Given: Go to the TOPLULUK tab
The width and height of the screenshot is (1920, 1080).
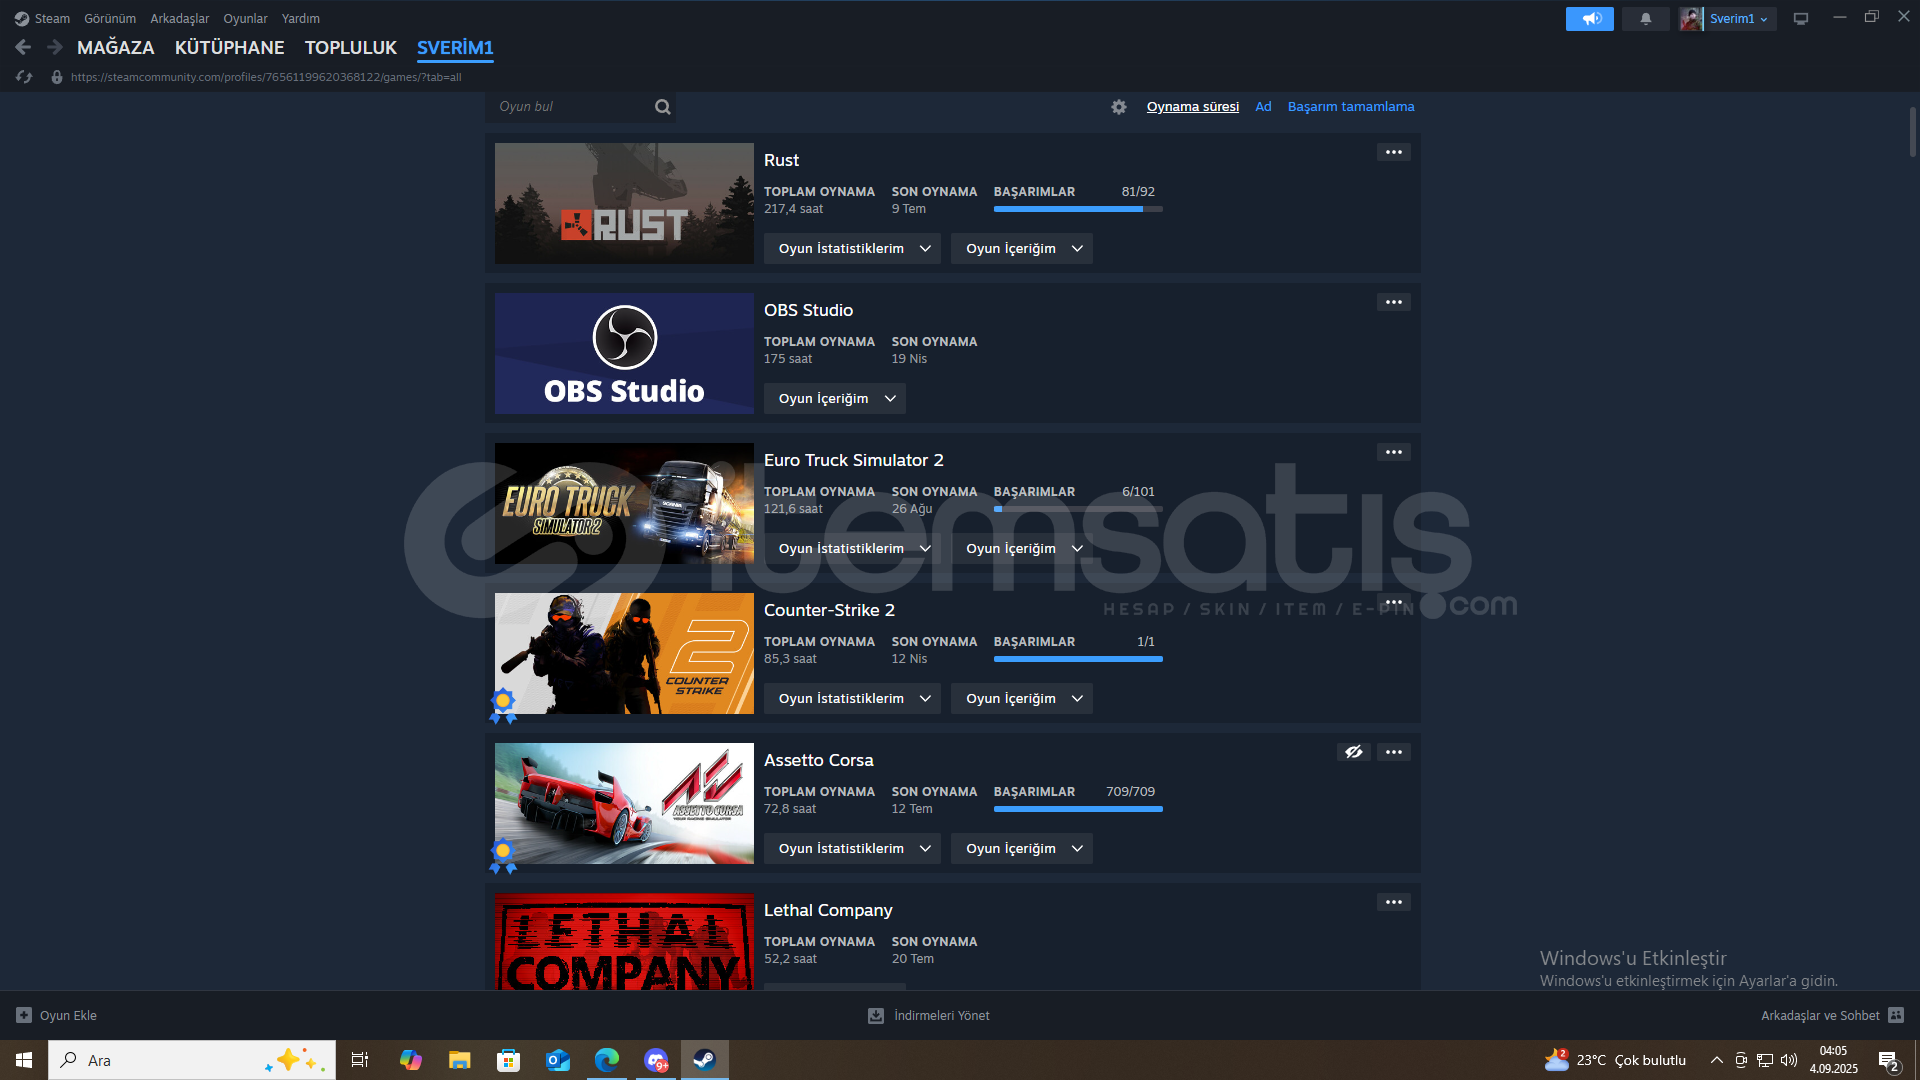Looking at the screenshot, I should tap(351, 47).
